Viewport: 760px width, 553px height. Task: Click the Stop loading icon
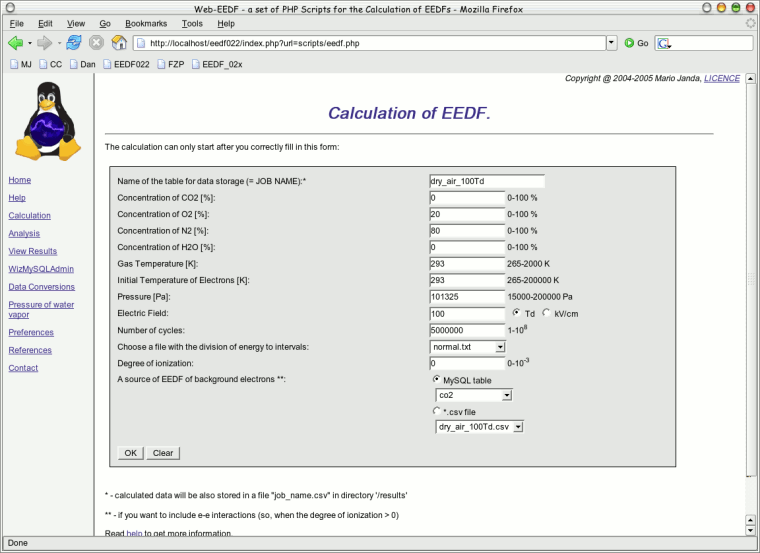(x=97, y=43)
